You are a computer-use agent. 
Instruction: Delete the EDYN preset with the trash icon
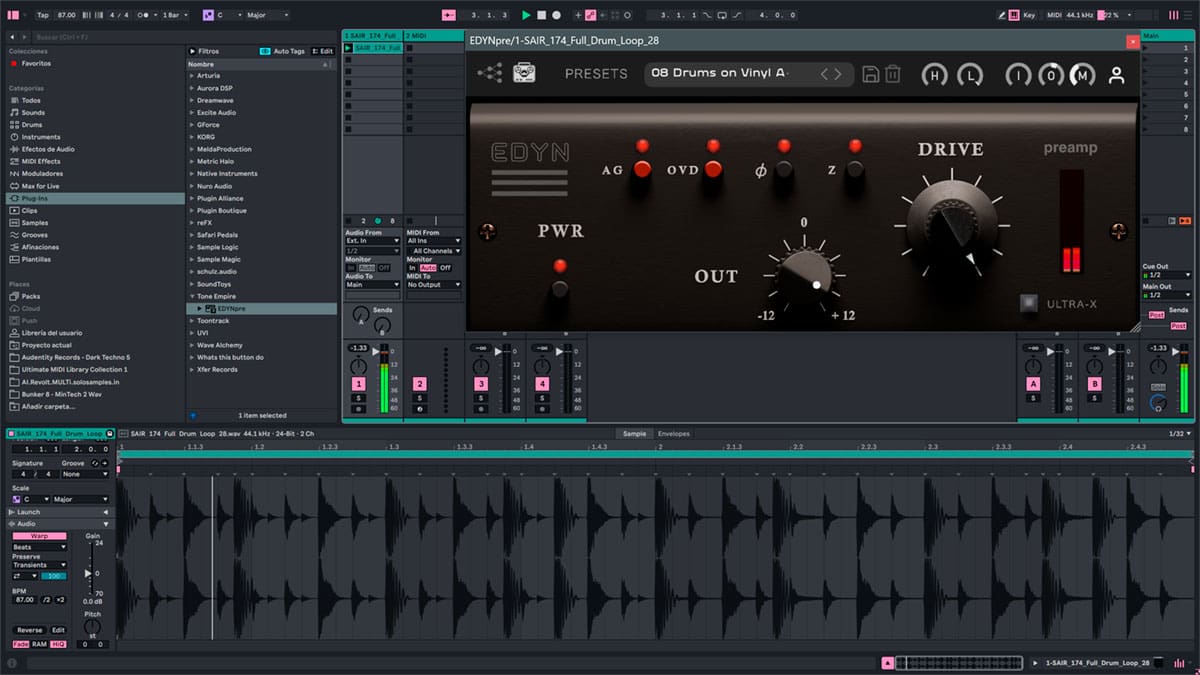(x=893, y=74)
